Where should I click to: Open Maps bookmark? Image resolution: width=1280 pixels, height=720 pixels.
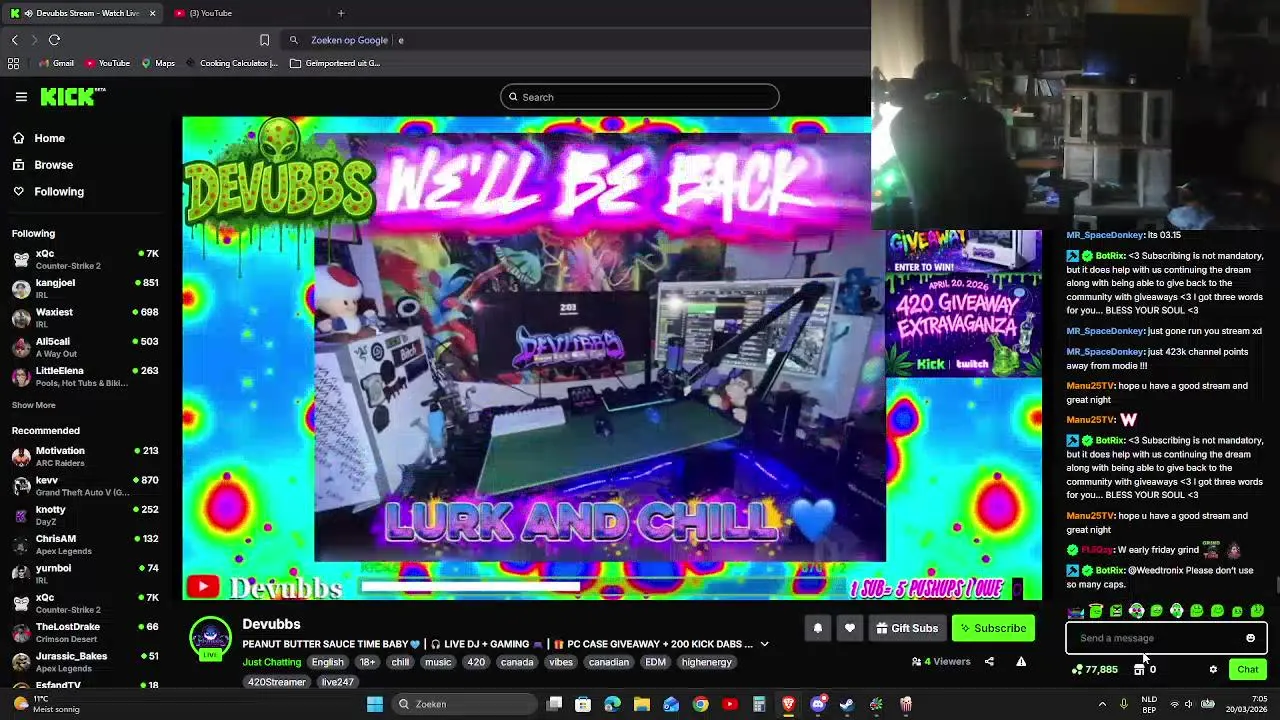(x=158, y=63)
